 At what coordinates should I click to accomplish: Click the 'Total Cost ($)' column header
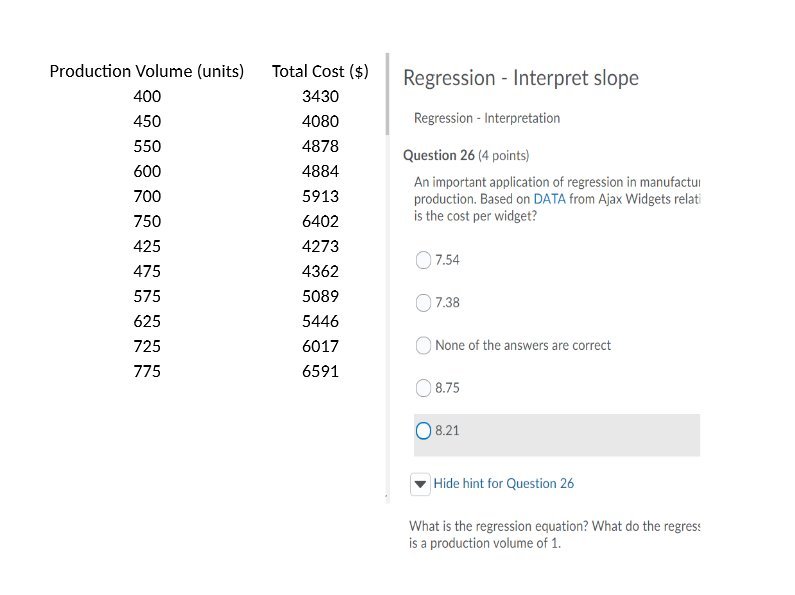(x=320, y=71)
